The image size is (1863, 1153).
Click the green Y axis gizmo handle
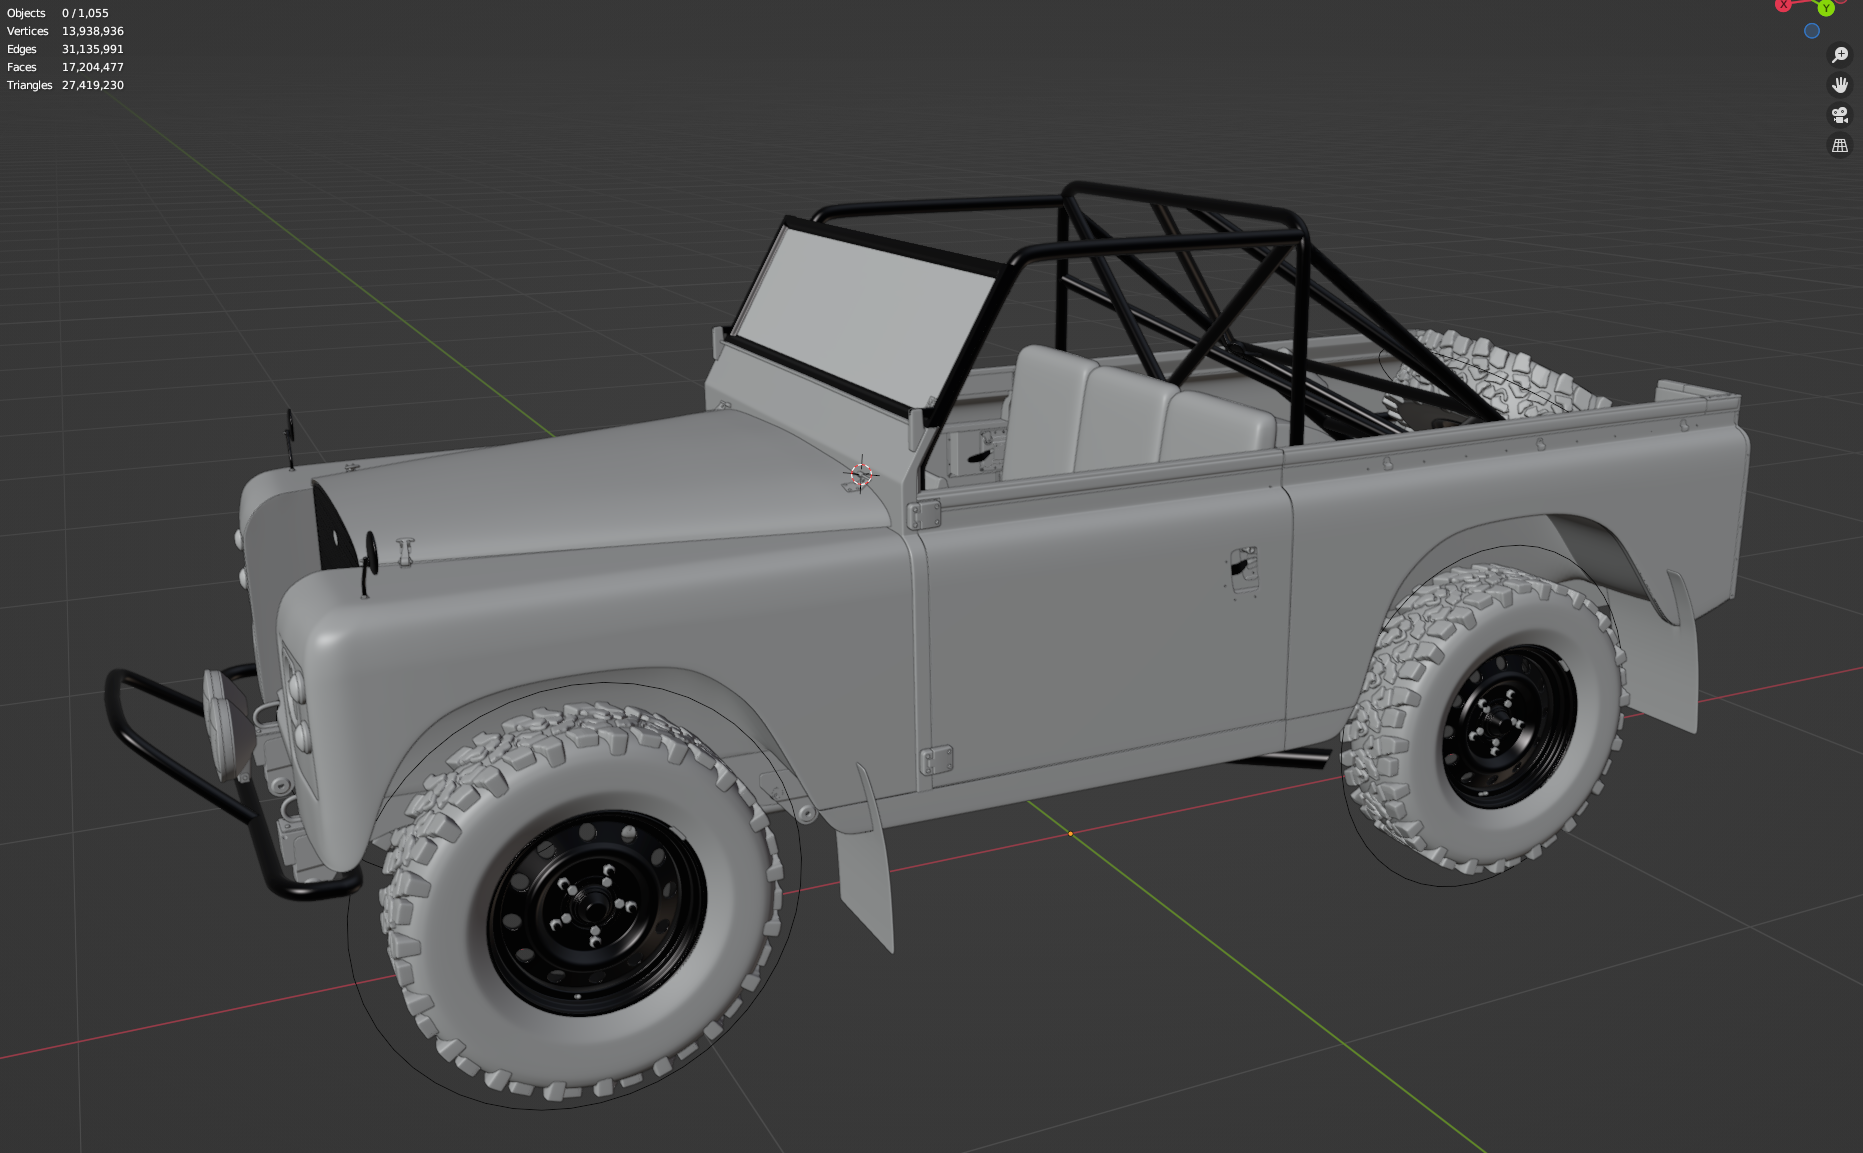1826,7
